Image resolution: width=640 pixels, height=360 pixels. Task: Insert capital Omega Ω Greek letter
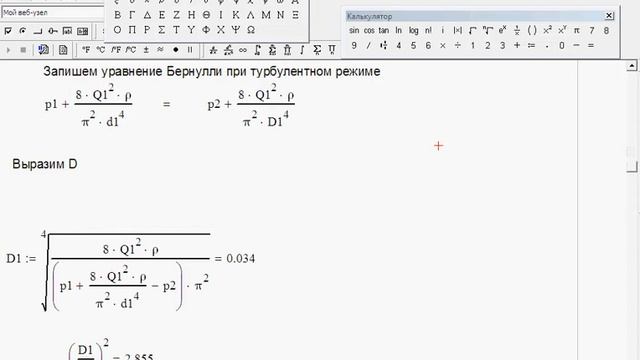251,30
